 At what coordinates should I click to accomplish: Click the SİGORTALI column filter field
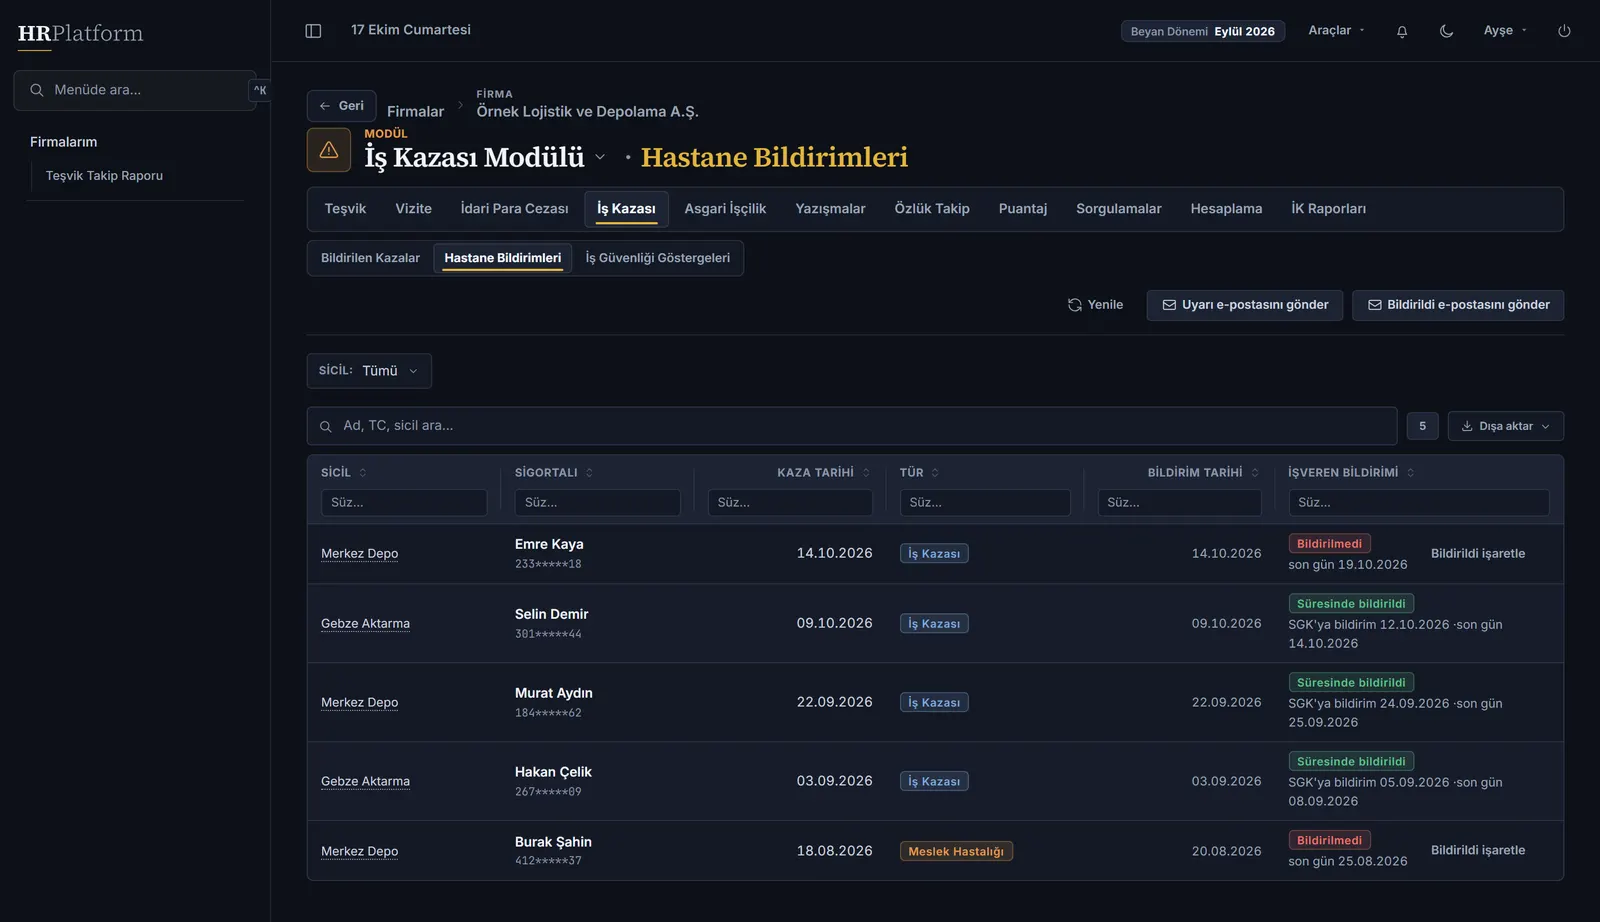597,503
